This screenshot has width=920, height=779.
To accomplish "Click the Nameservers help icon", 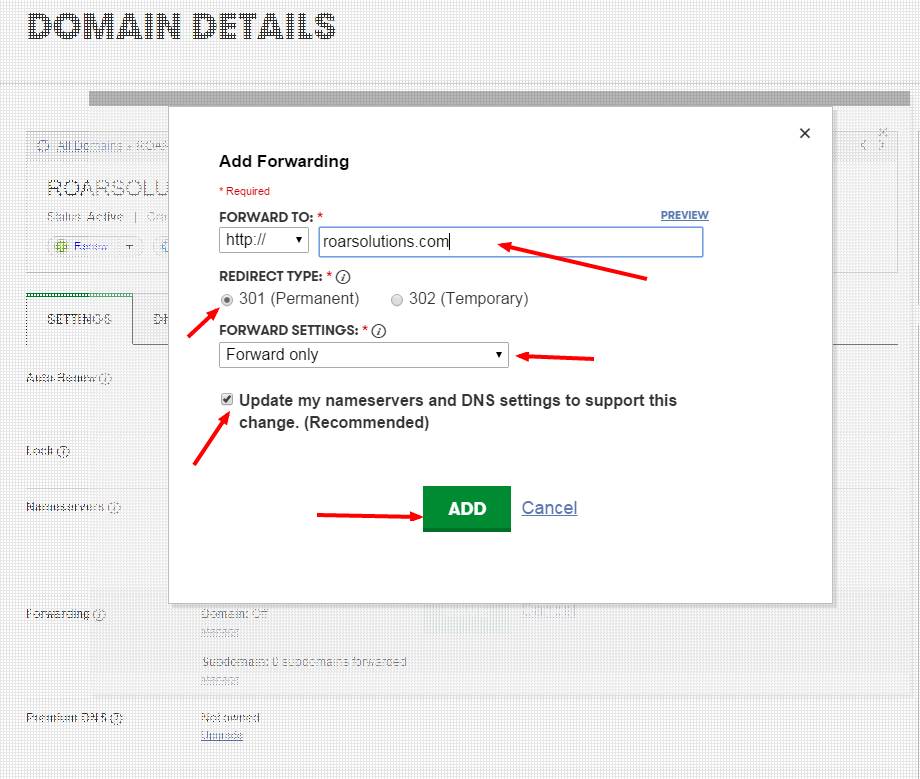I will click(114, 507).
